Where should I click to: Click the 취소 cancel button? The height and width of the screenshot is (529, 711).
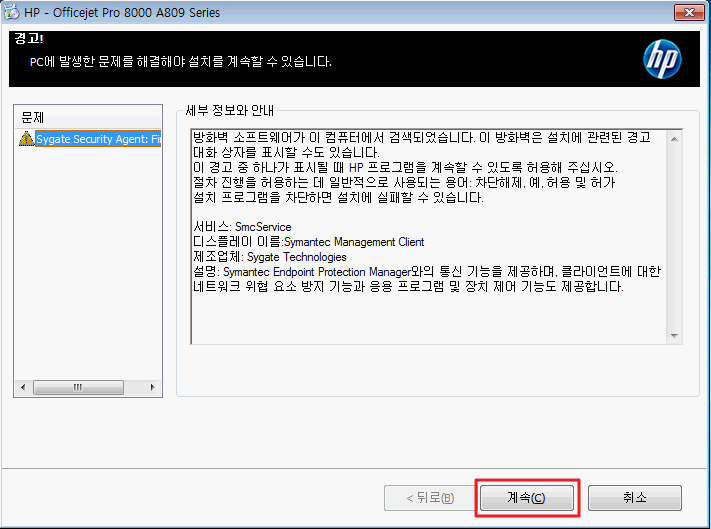pyautogui.click(x=634, y=498)
